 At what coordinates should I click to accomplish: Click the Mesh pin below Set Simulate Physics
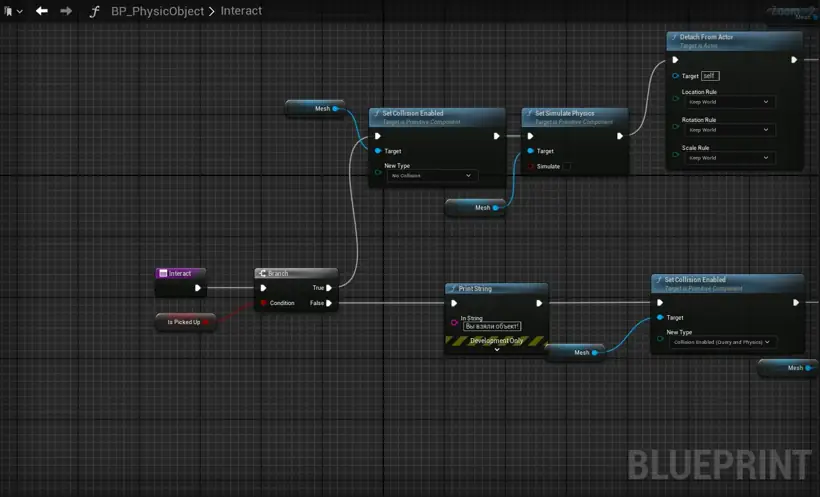point(496,208)
